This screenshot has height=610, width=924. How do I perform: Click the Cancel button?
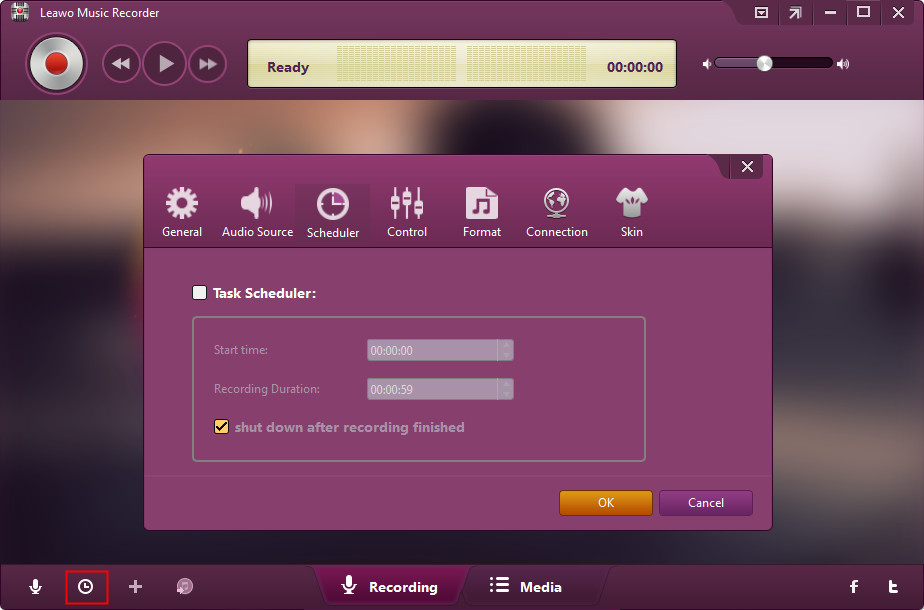click(x=706, y=503)
